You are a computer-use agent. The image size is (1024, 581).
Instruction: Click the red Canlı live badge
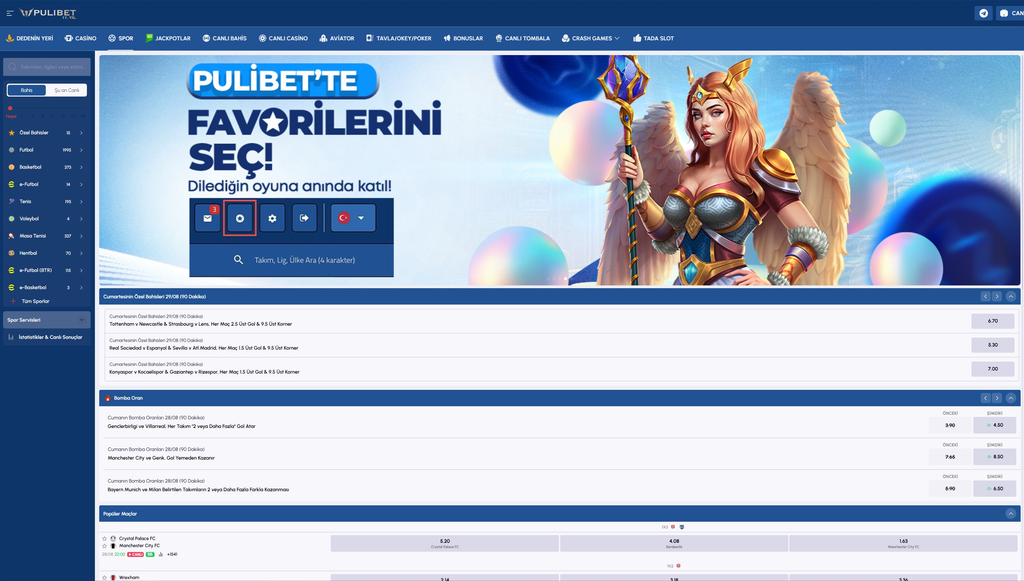click(135, 554)
